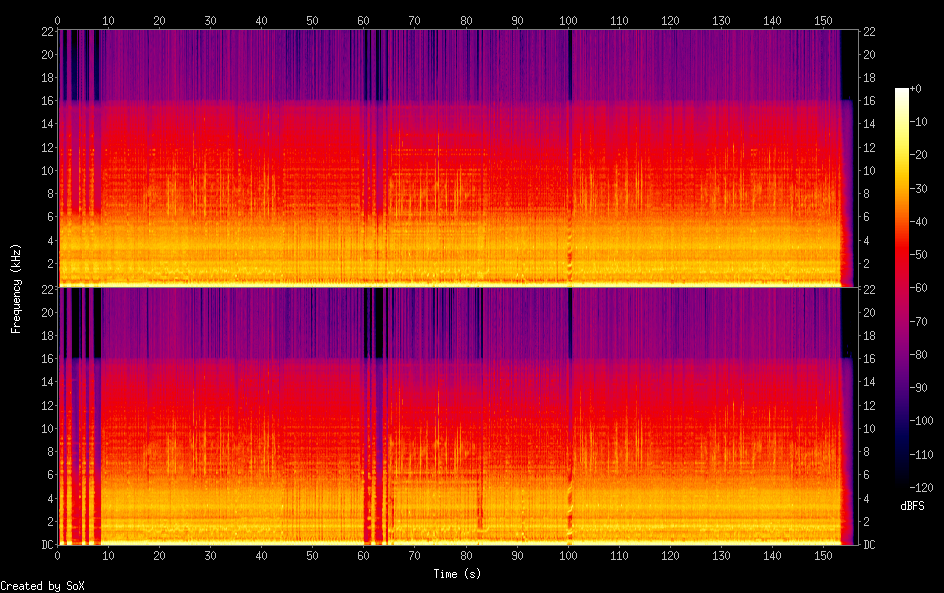Click the "-10" color scale label

coord(918,122)
